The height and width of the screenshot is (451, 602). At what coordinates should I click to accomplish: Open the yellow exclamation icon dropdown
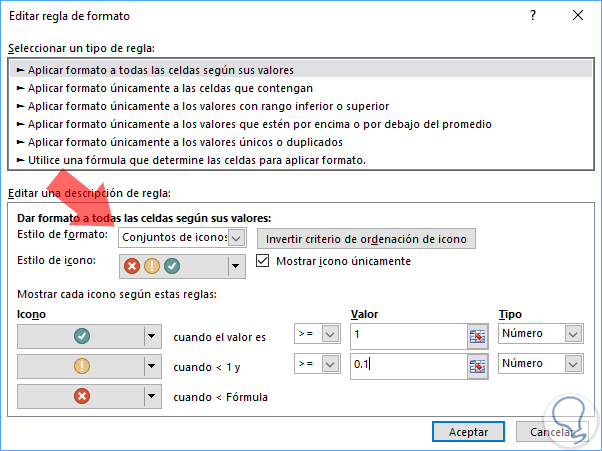[152, 366]
